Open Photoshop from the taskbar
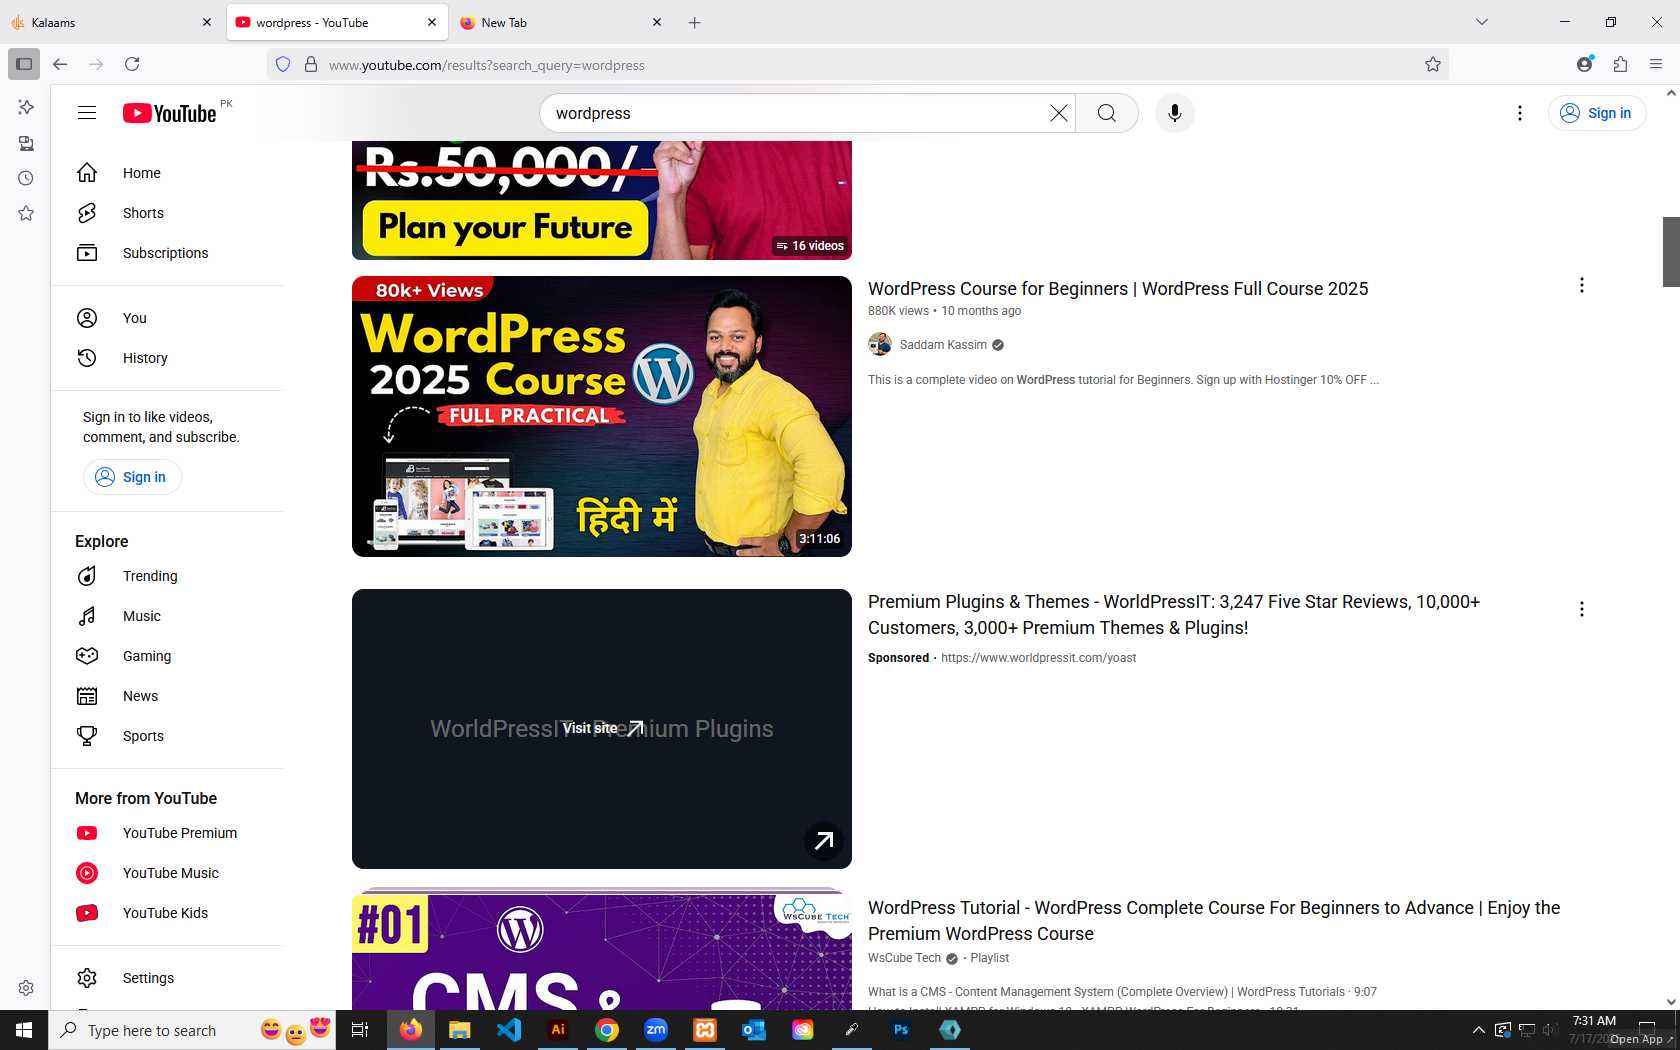This screenshot has height=1050, width=1680. click(901, 1030)
